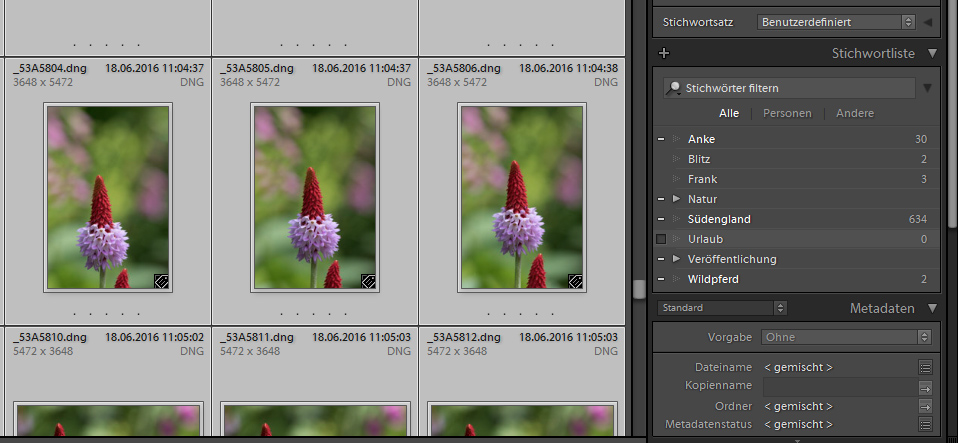Click keyword badge on _53A5806.dng thumbnail
The width and height of the screenshot is (958, 443).
[576, 280]
